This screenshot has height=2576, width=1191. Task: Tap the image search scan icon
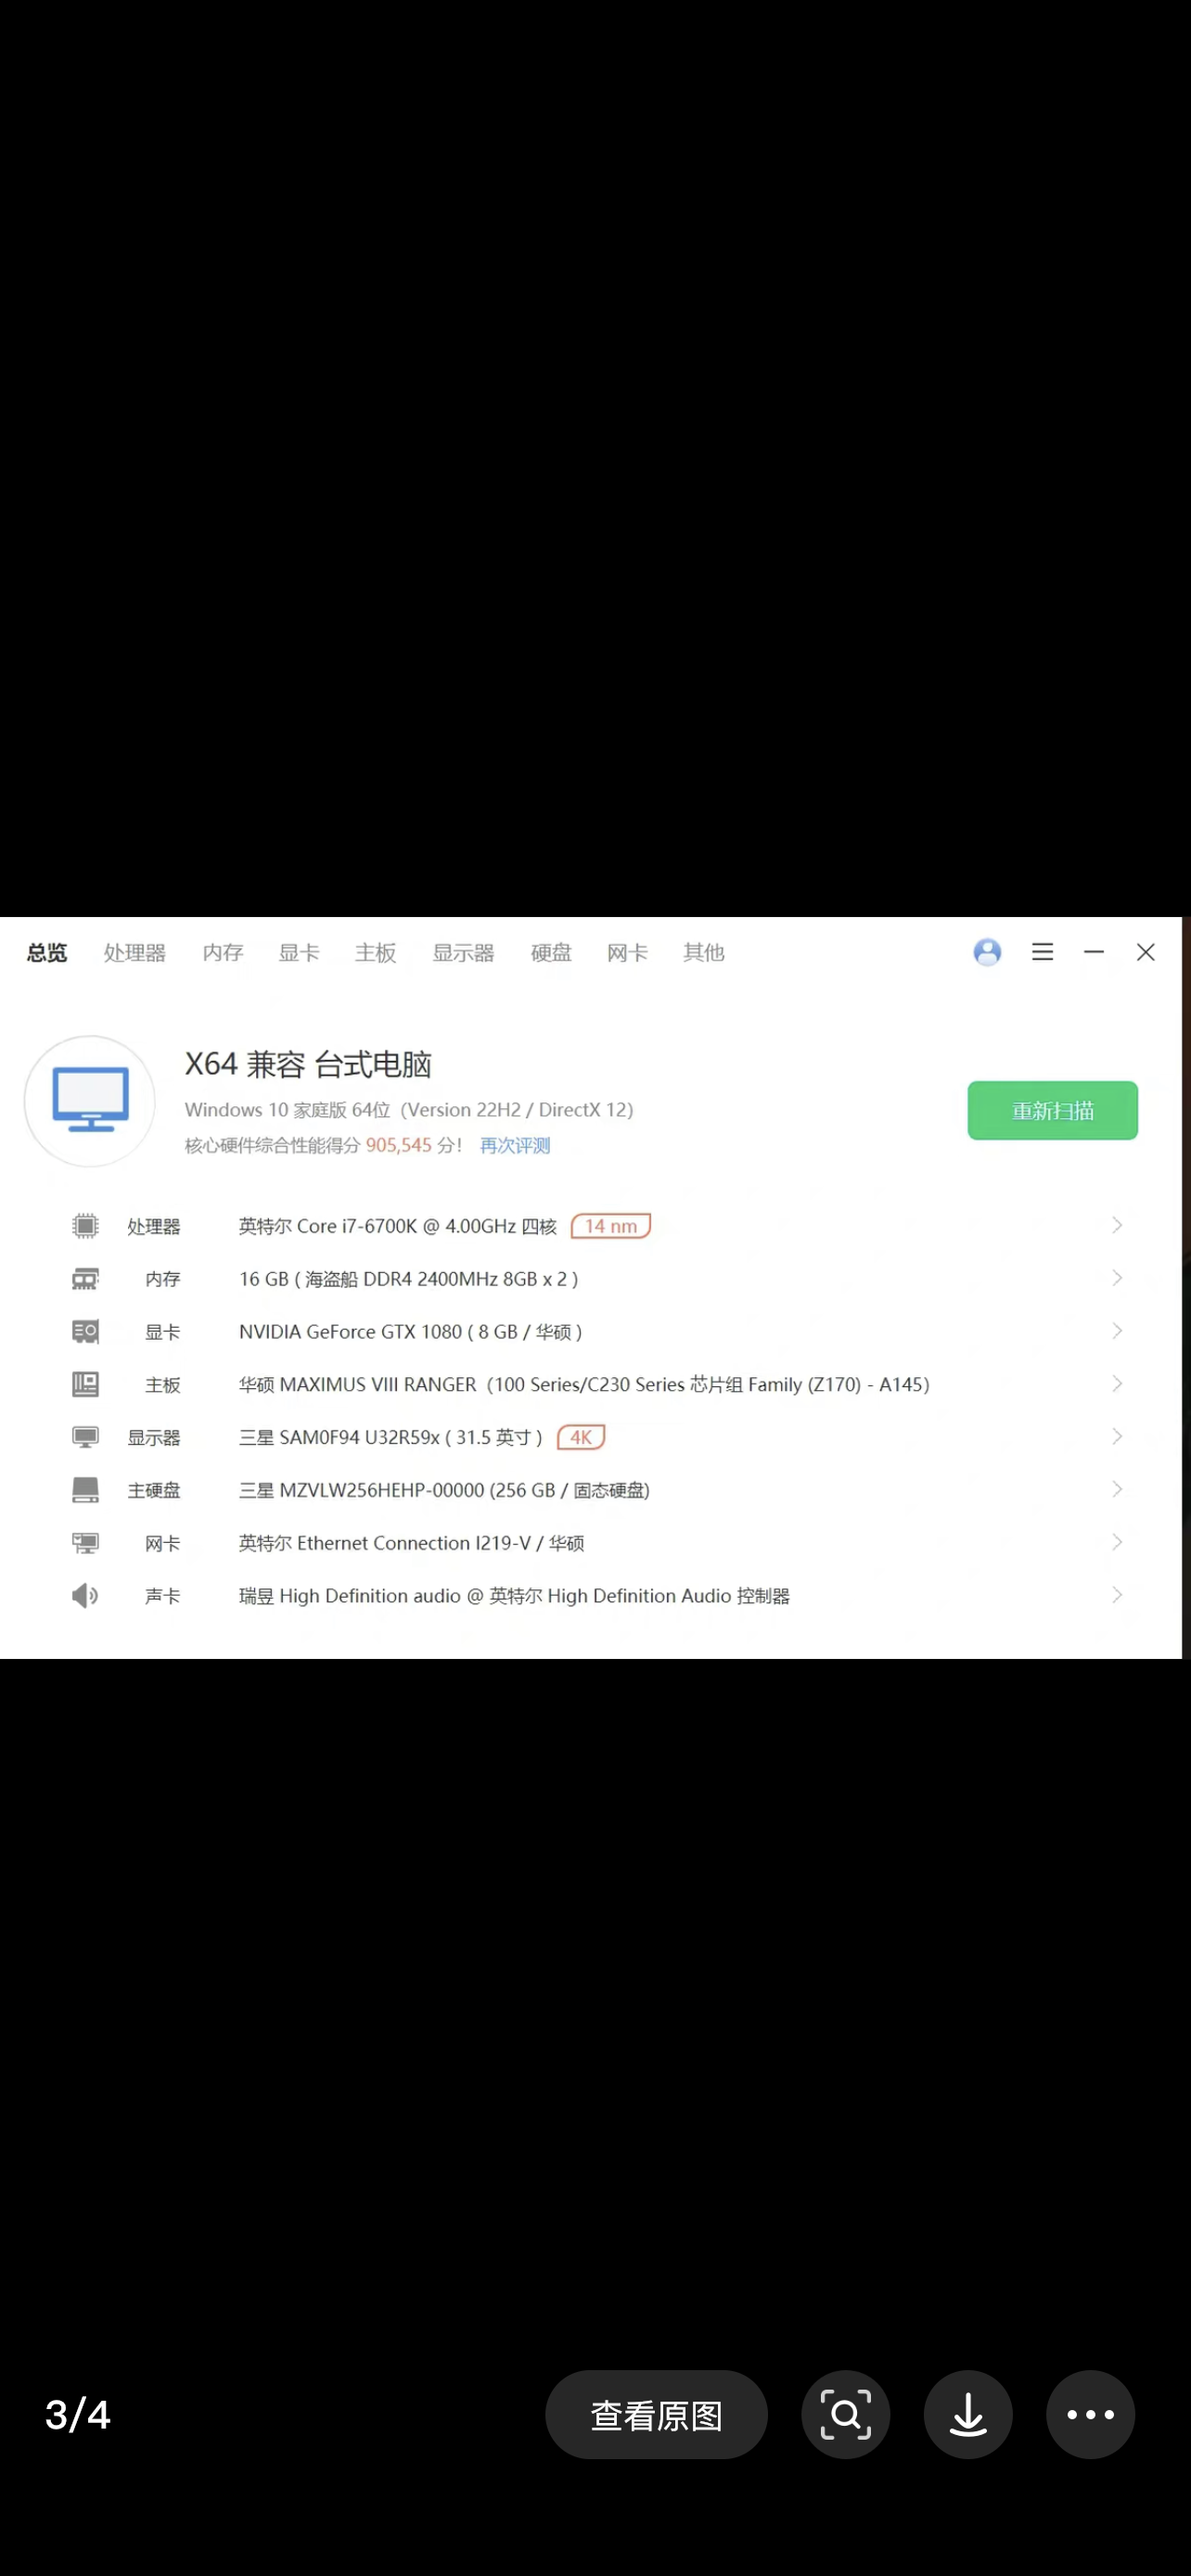(x=845, y=2414)
